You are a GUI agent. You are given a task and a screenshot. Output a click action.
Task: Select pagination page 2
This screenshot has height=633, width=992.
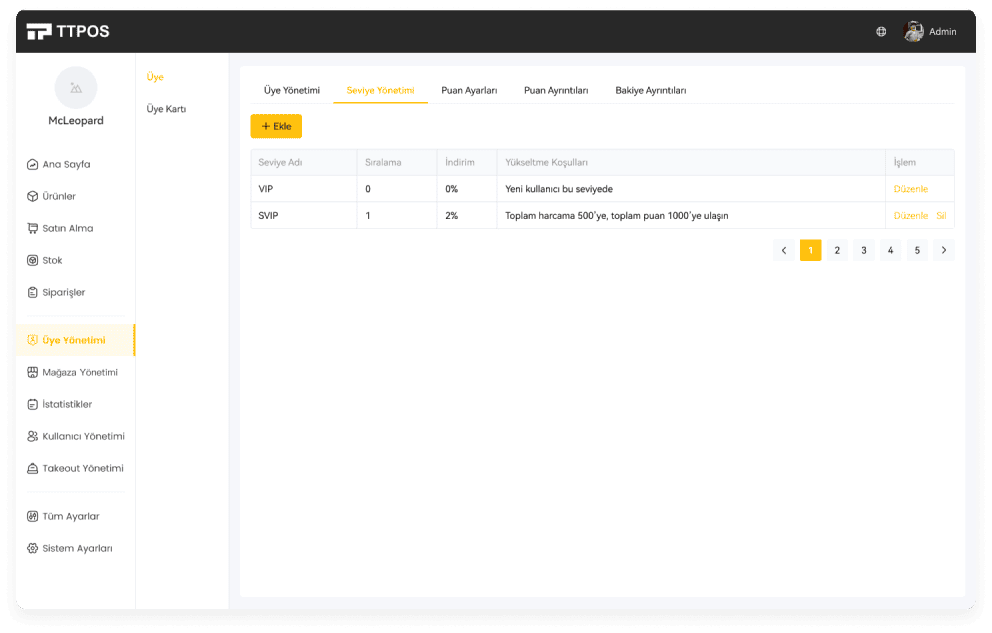837,250
